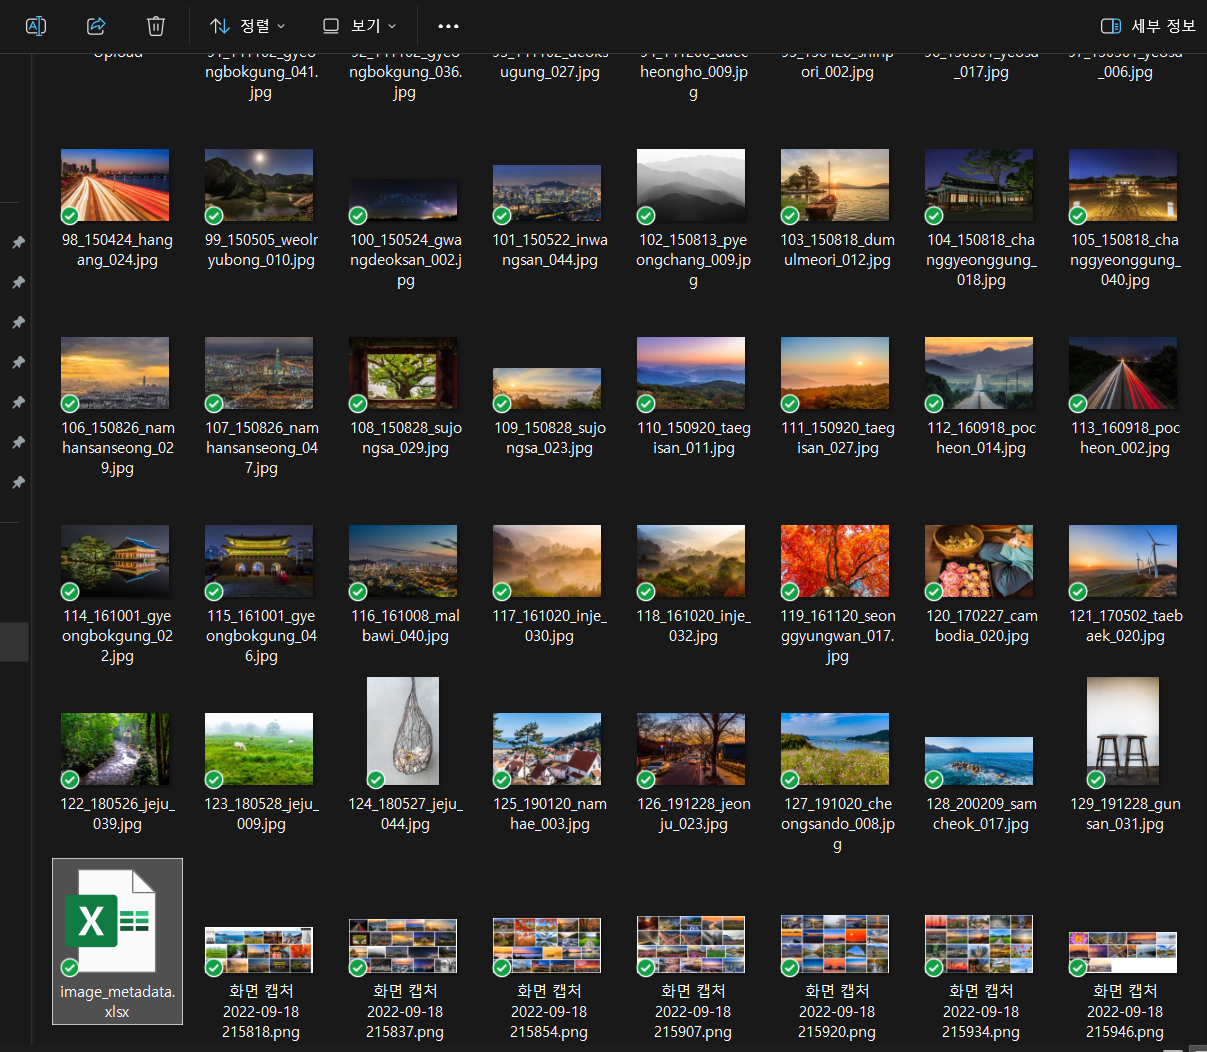Open the 보기 view dropdown

359,26
